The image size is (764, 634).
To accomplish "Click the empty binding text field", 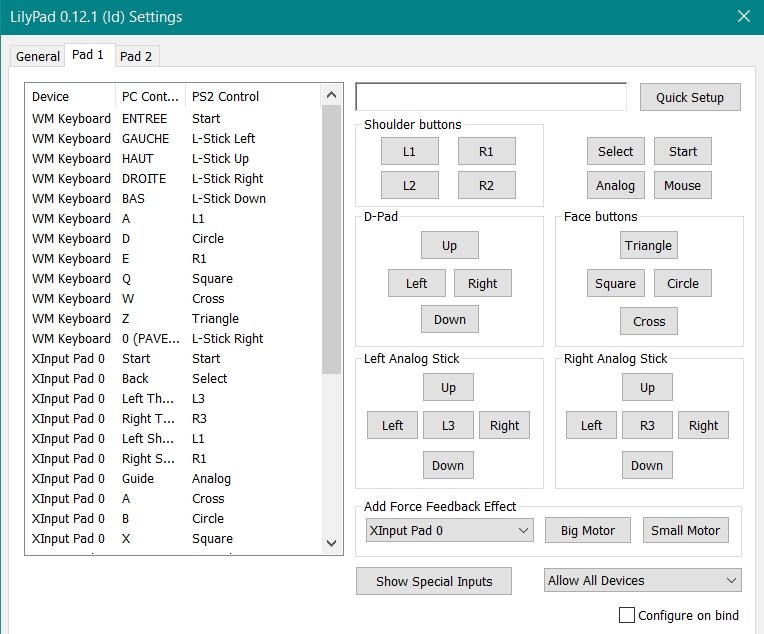I will [491, 96].
